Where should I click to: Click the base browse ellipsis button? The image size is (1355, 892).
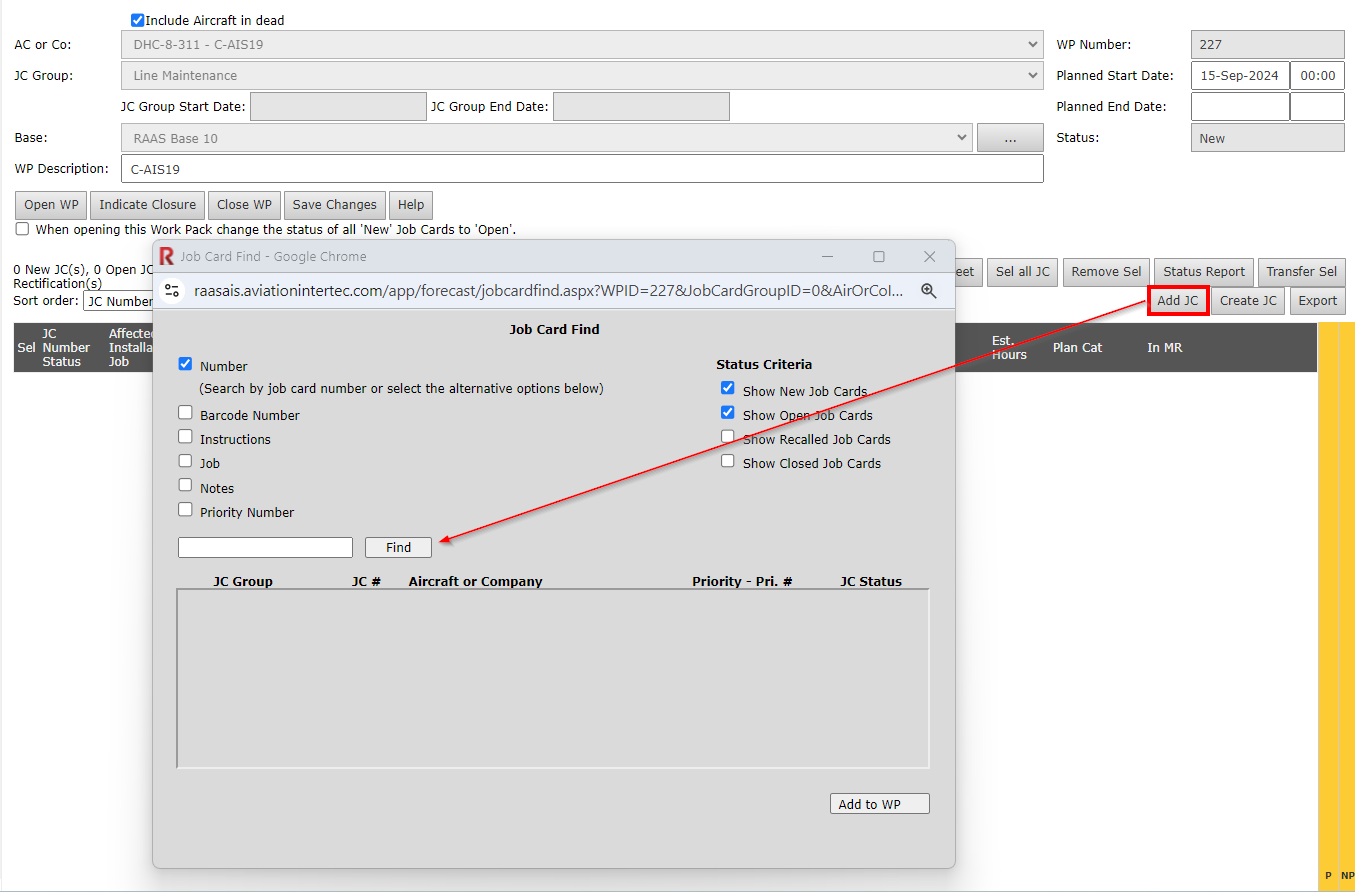(1009, 139)
